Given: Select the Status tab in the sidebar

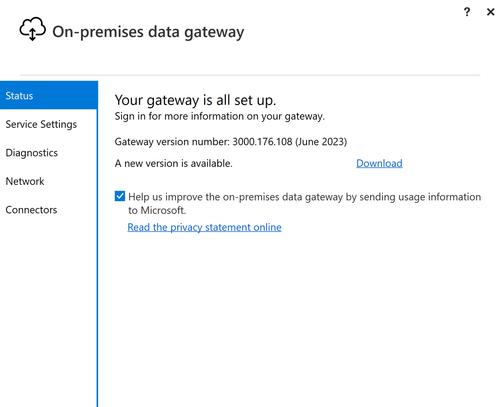Looking at the screenshot, I should click(x=49, y=95).
